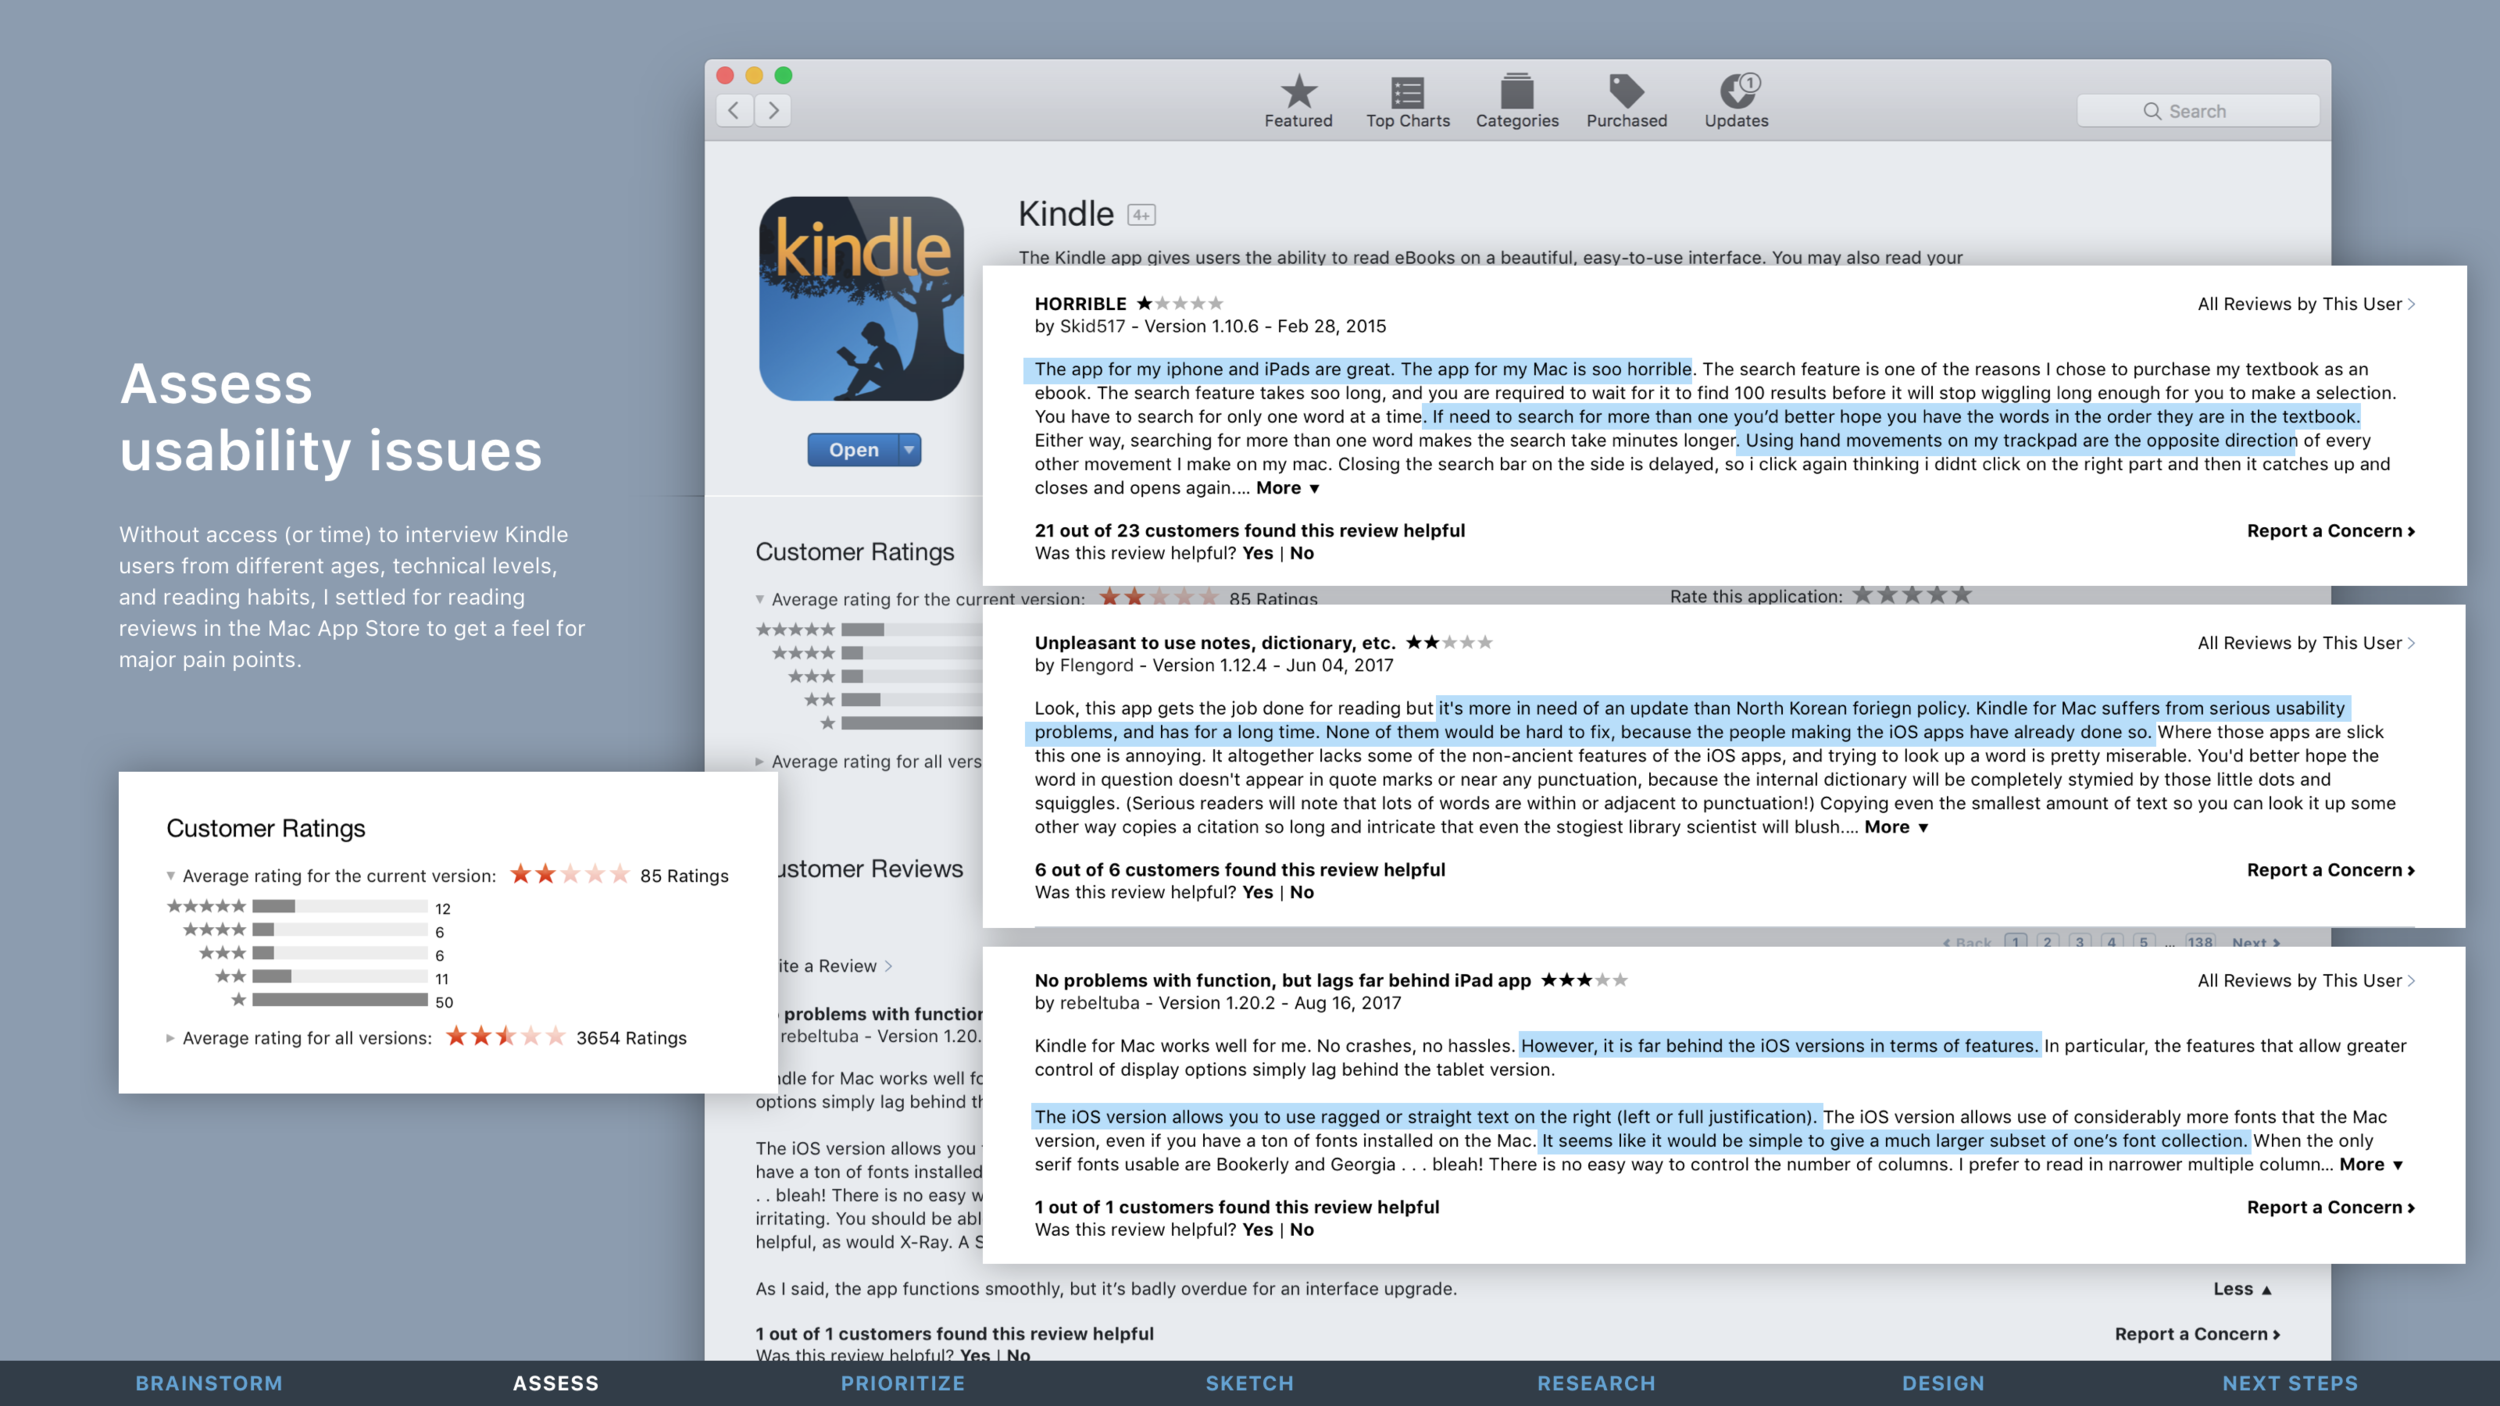Go forward with the right arrow button
Screen dimensions: 2500x1406
773,110
